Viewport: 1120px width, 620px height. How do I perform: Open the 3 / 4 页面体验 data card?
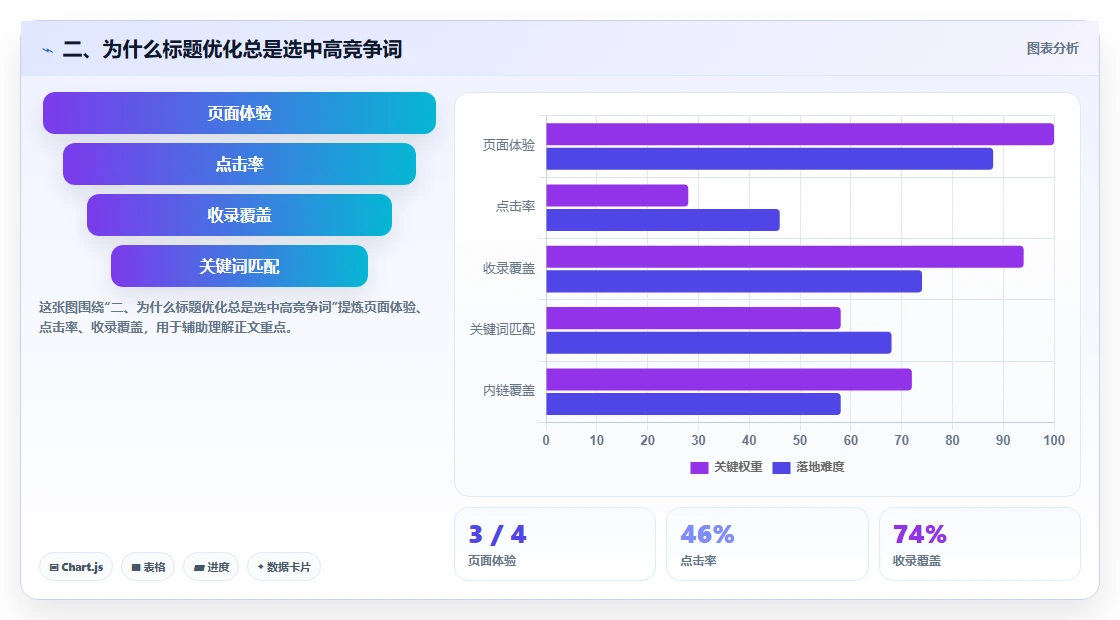(555, 544)
